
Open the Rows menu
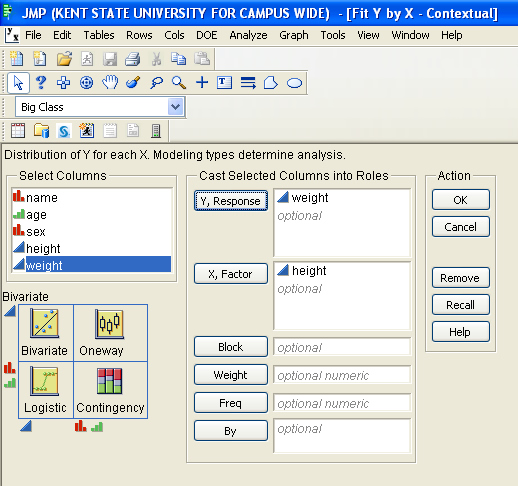coord(139,35)
